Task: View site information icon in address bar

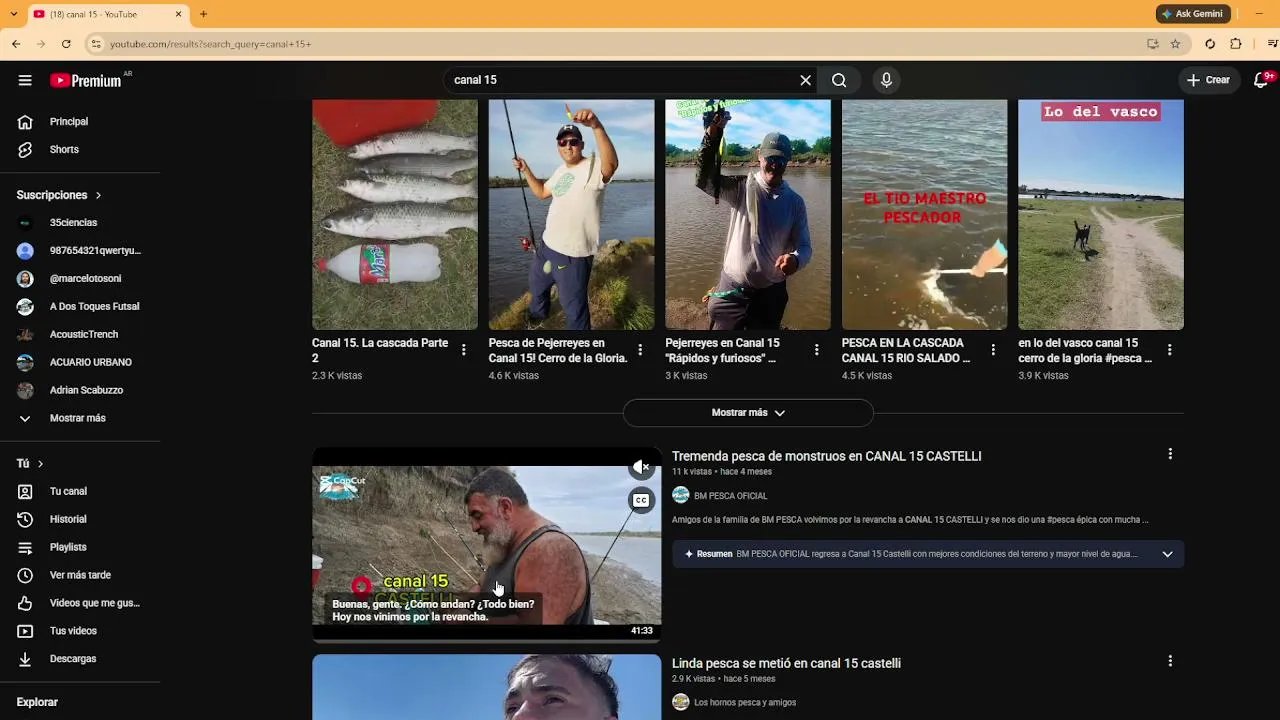Action: (x=96, y=44)
